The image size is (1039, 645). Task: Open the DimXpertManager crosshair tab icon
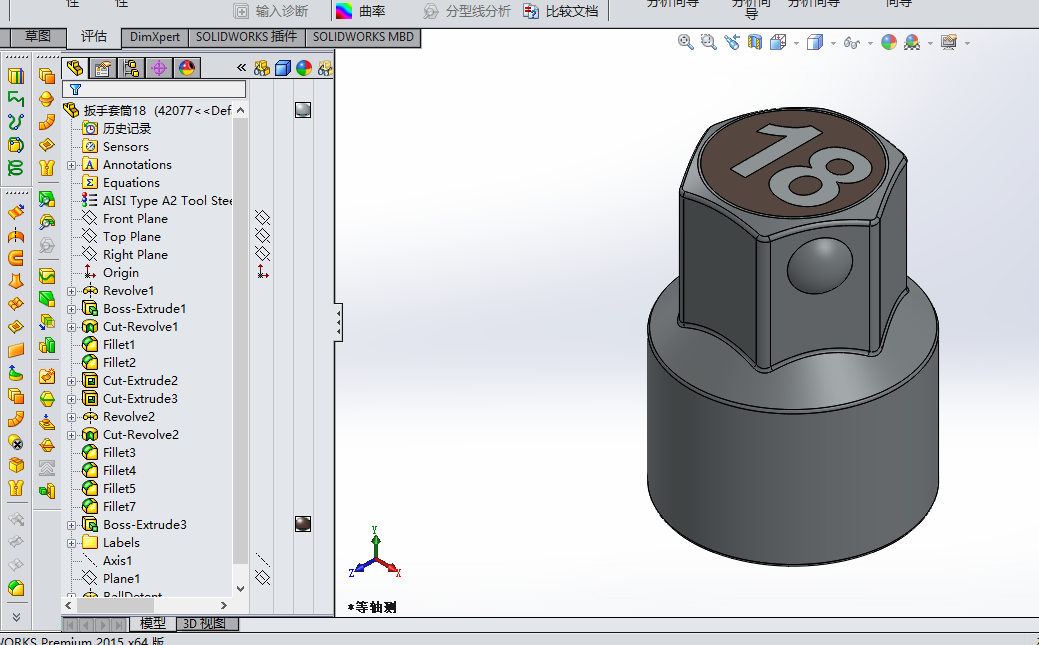[x=158, y=68]
